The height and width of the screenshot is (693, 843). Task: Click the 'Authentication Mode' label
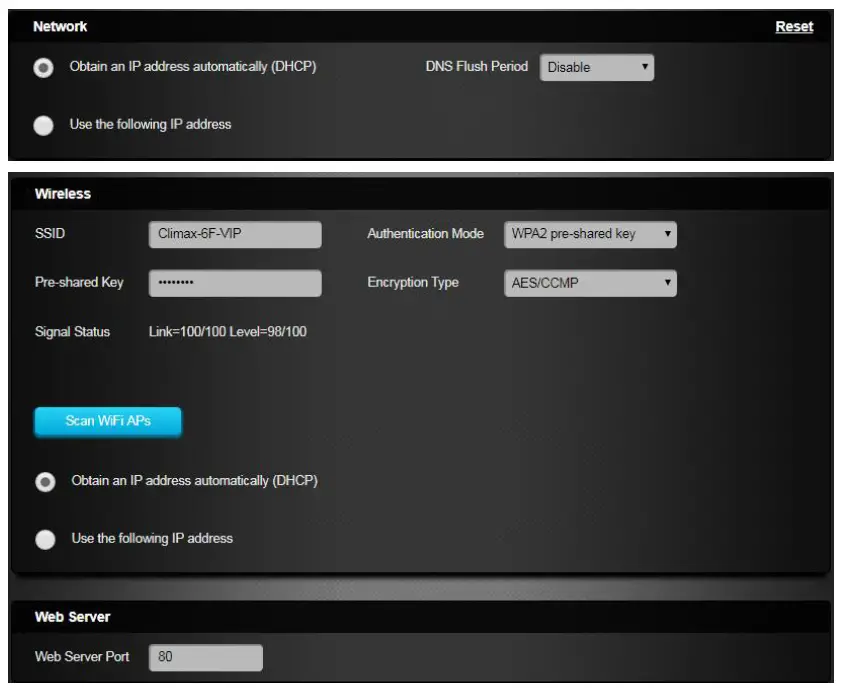(x=426, y=233)
